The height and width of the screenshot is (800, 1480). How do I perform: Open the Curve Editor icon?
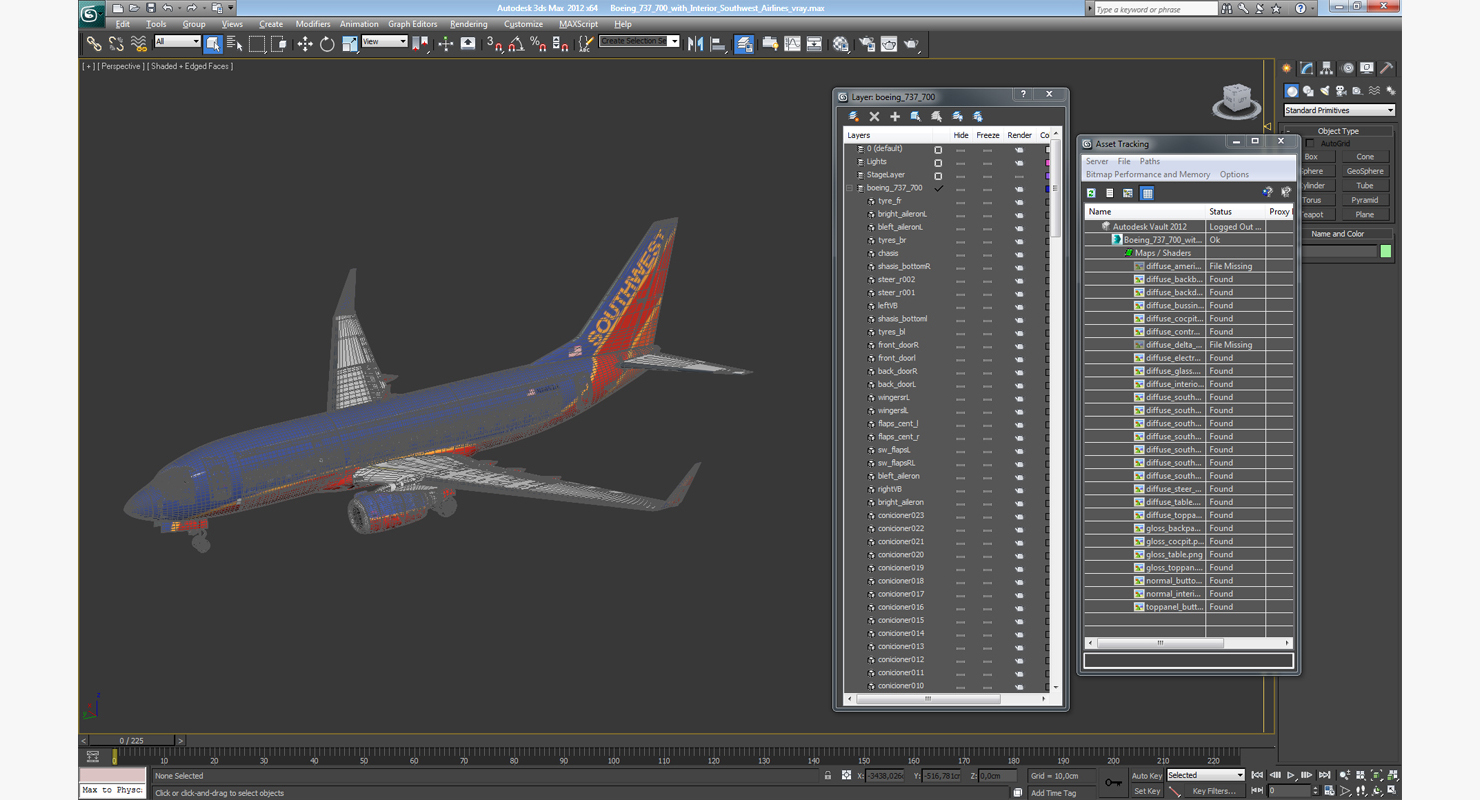coord(792,44)
